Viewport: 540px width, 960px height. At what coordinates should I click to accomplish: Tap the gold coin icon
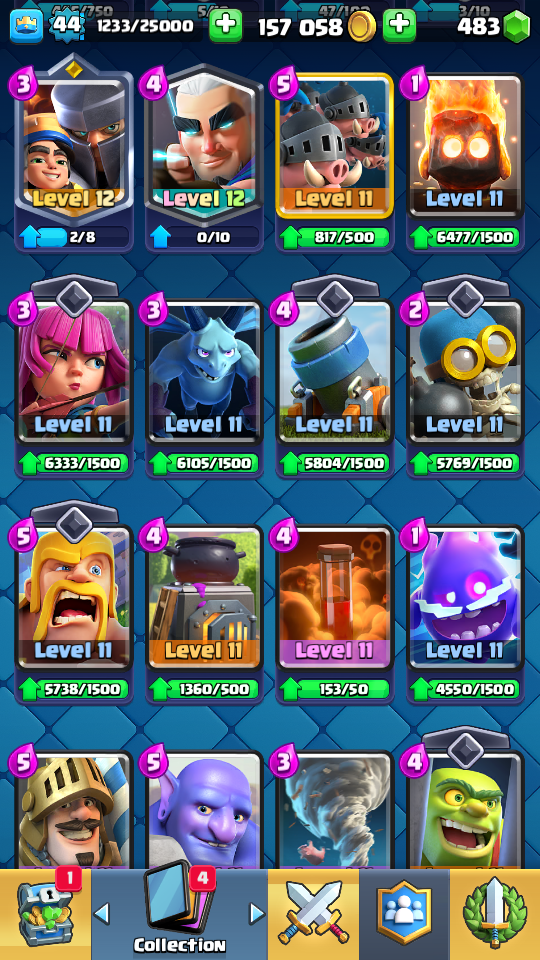click(362, 26)
